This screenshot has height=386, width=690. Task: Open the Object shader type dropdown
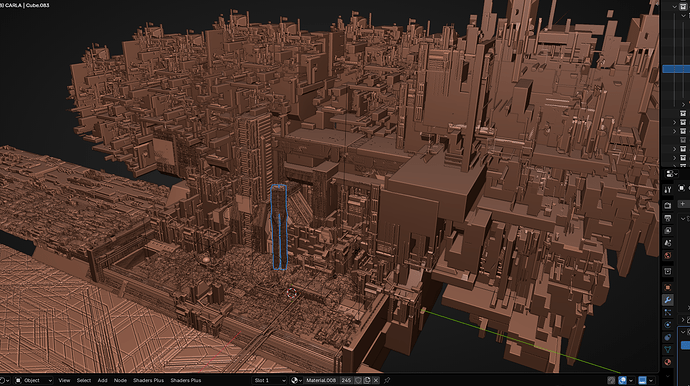(x=34, y=380)
